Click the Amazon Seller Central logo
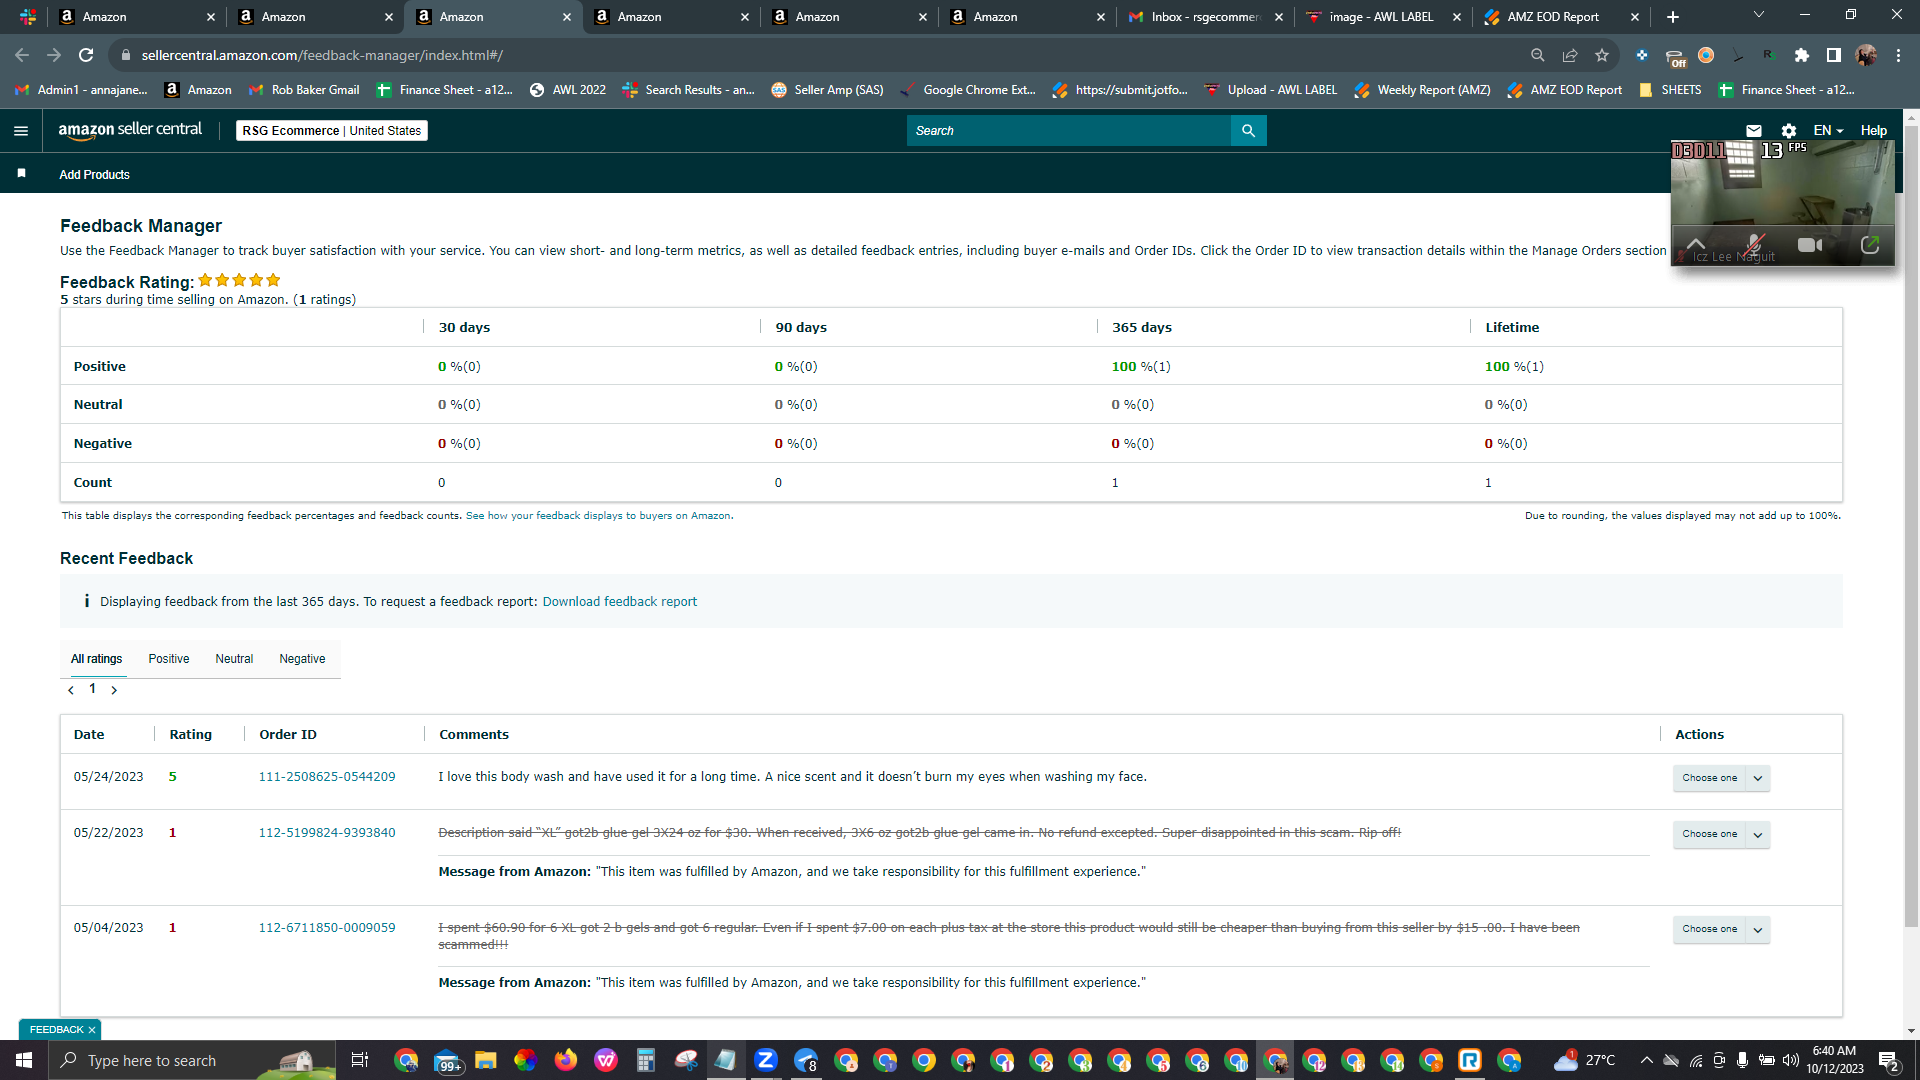Image resolution: width=1920 pixels, height=1080 pixels. [x=130, y=130]
